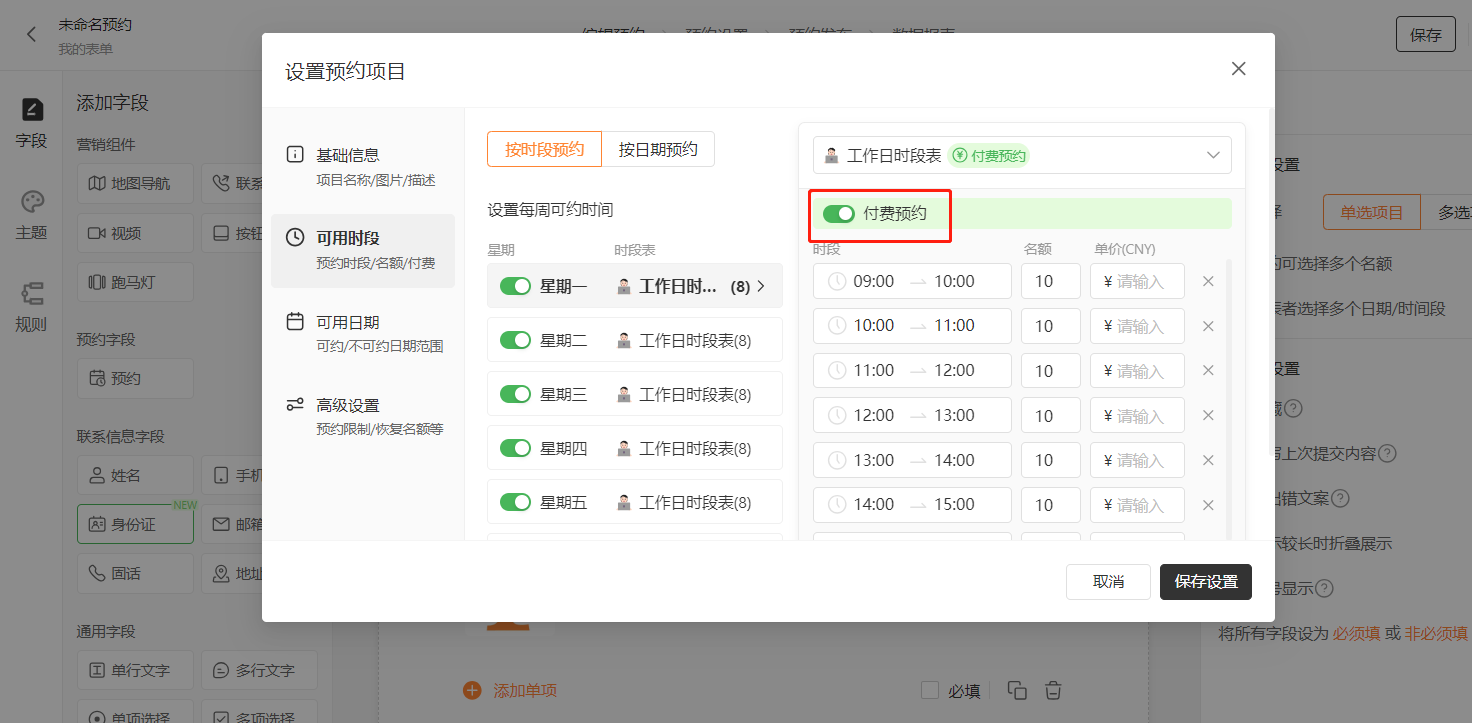Open the 主题 palette panel
The image size is (1472, 723).
[32, 215]
